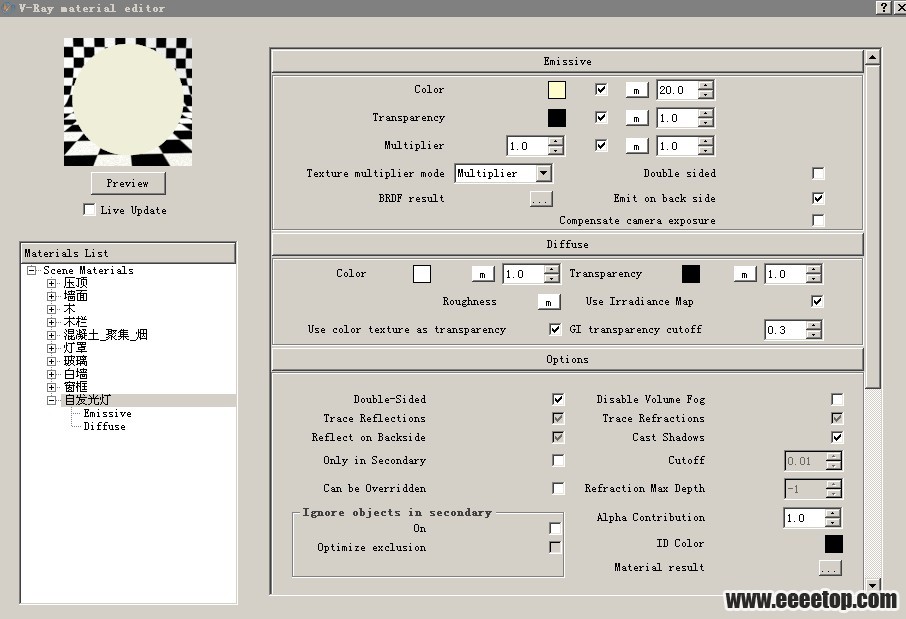The height and width of the screenshot is (619, 906).
Task: Open the BRDF result browse button
Action: [541, 199]
